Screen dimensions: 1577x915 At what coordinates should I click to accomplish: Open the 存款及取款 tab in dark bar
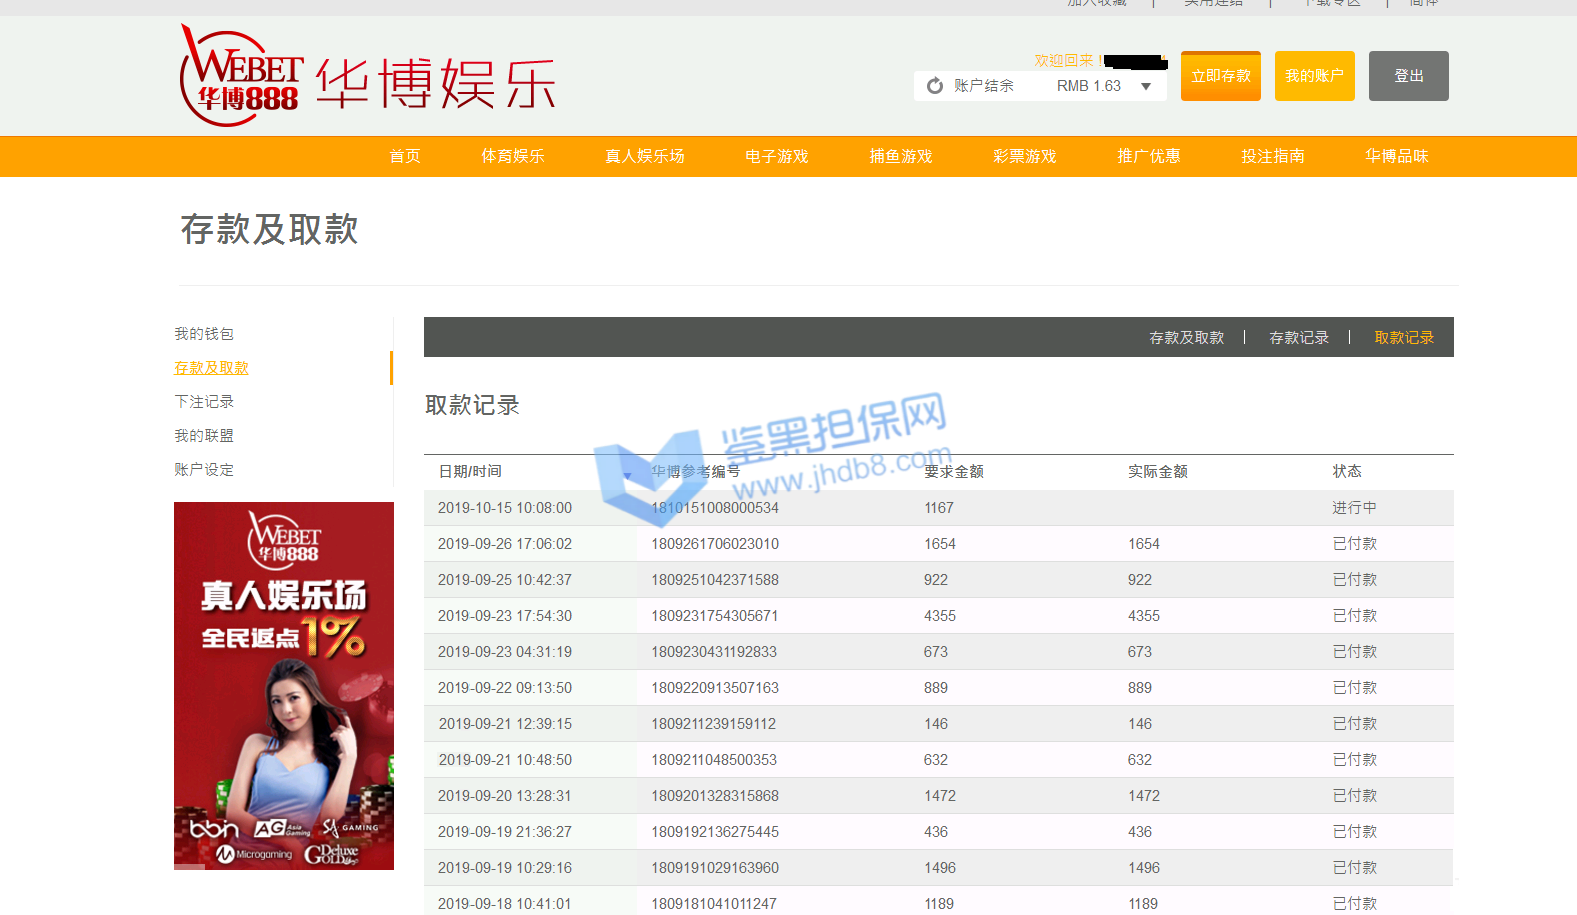[x=1186, y=338]
